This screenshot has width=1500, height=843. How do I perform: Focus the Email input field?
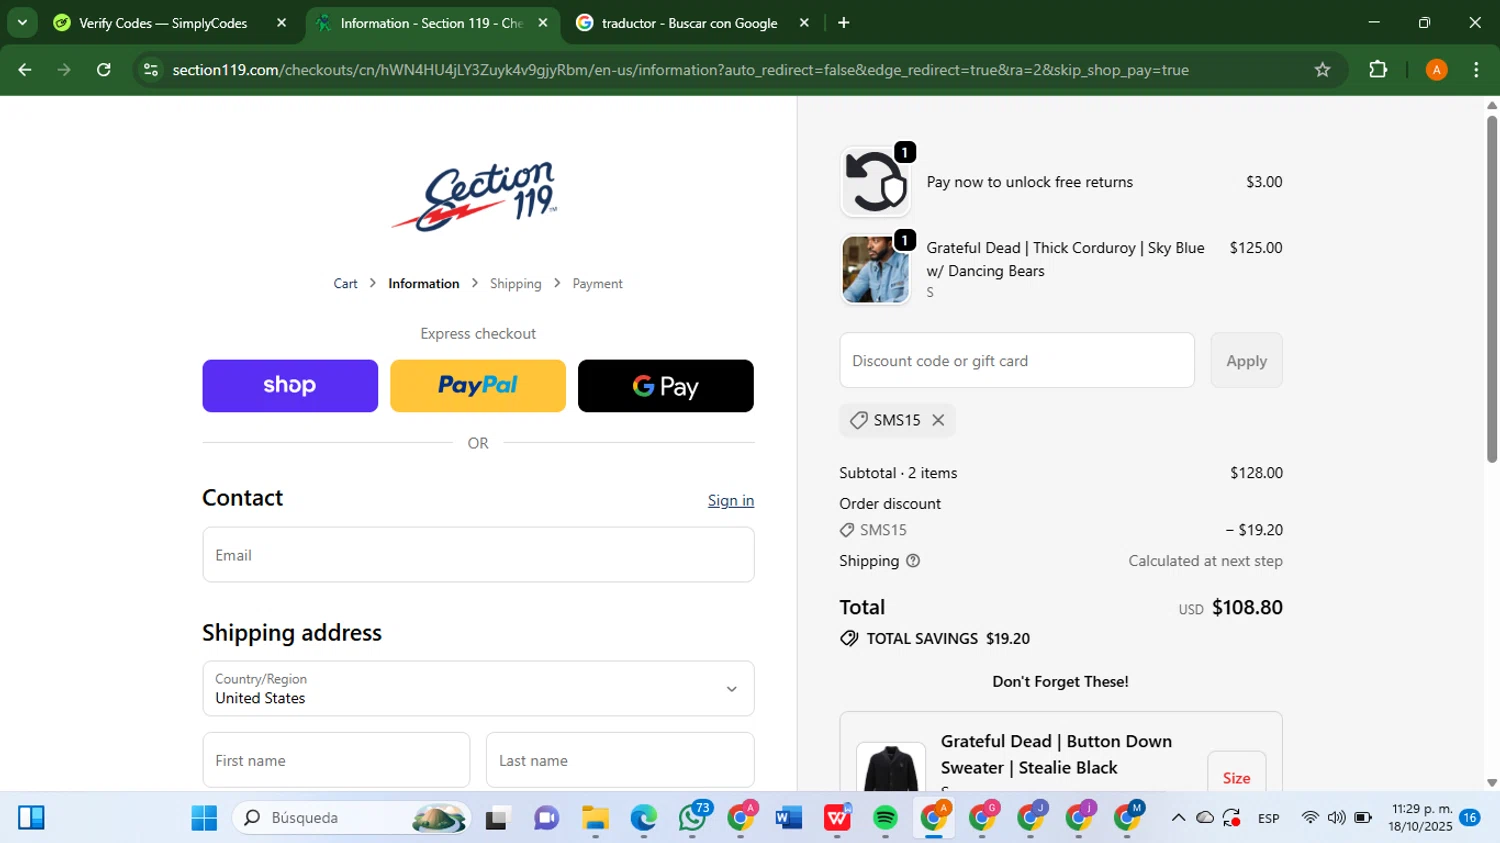tap(478, 555)
